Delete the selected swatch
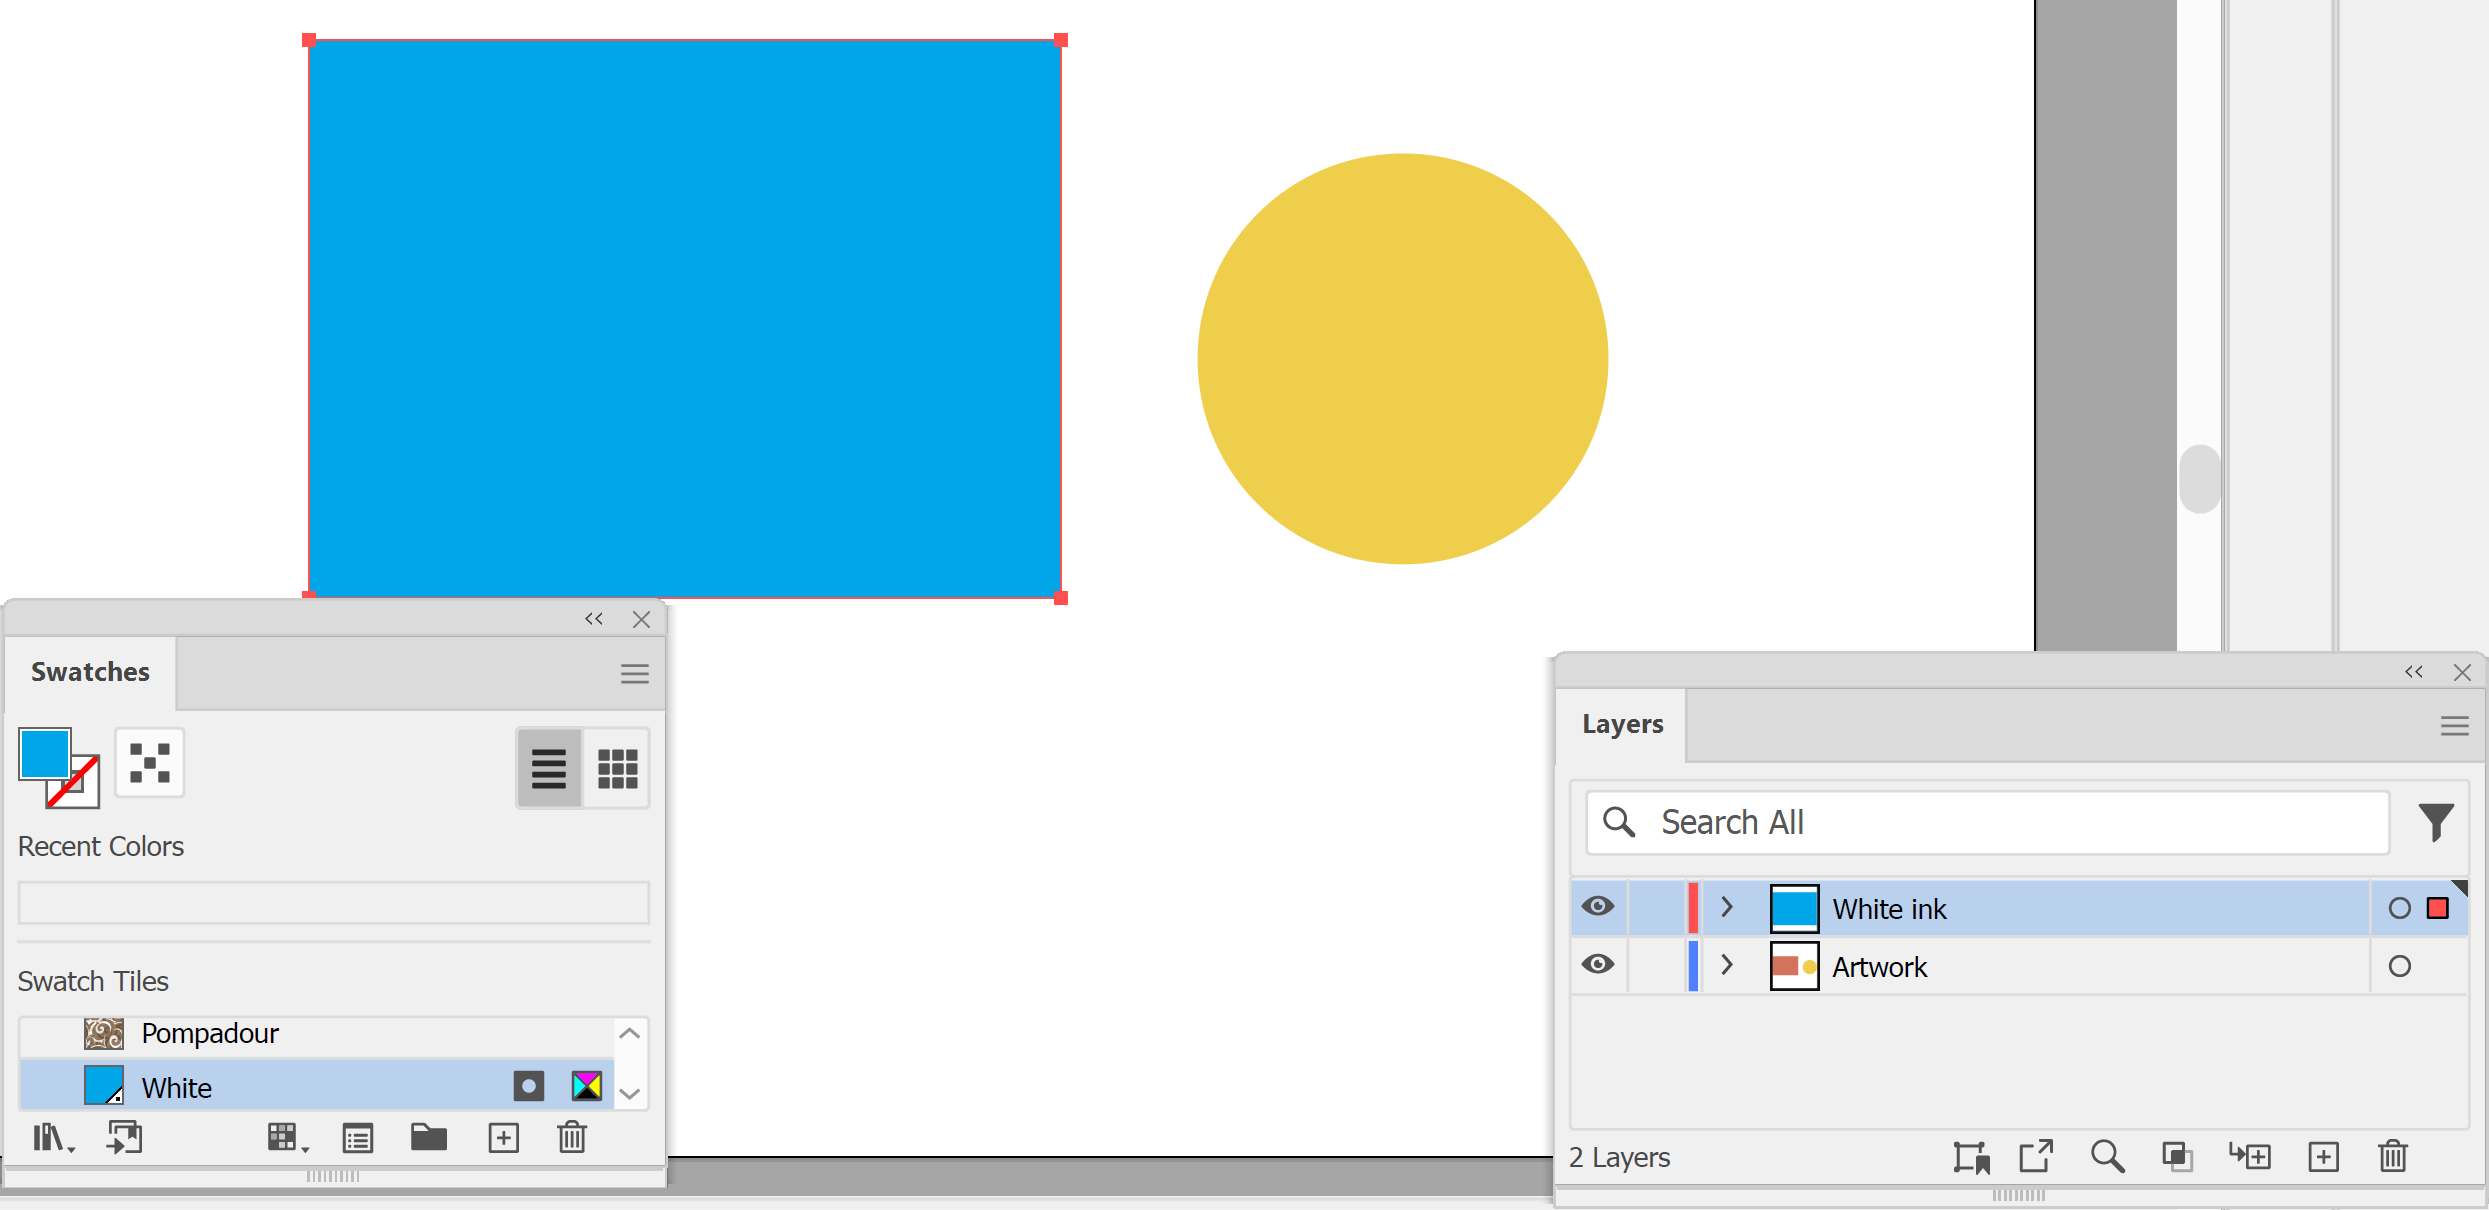 point(572,1137)
